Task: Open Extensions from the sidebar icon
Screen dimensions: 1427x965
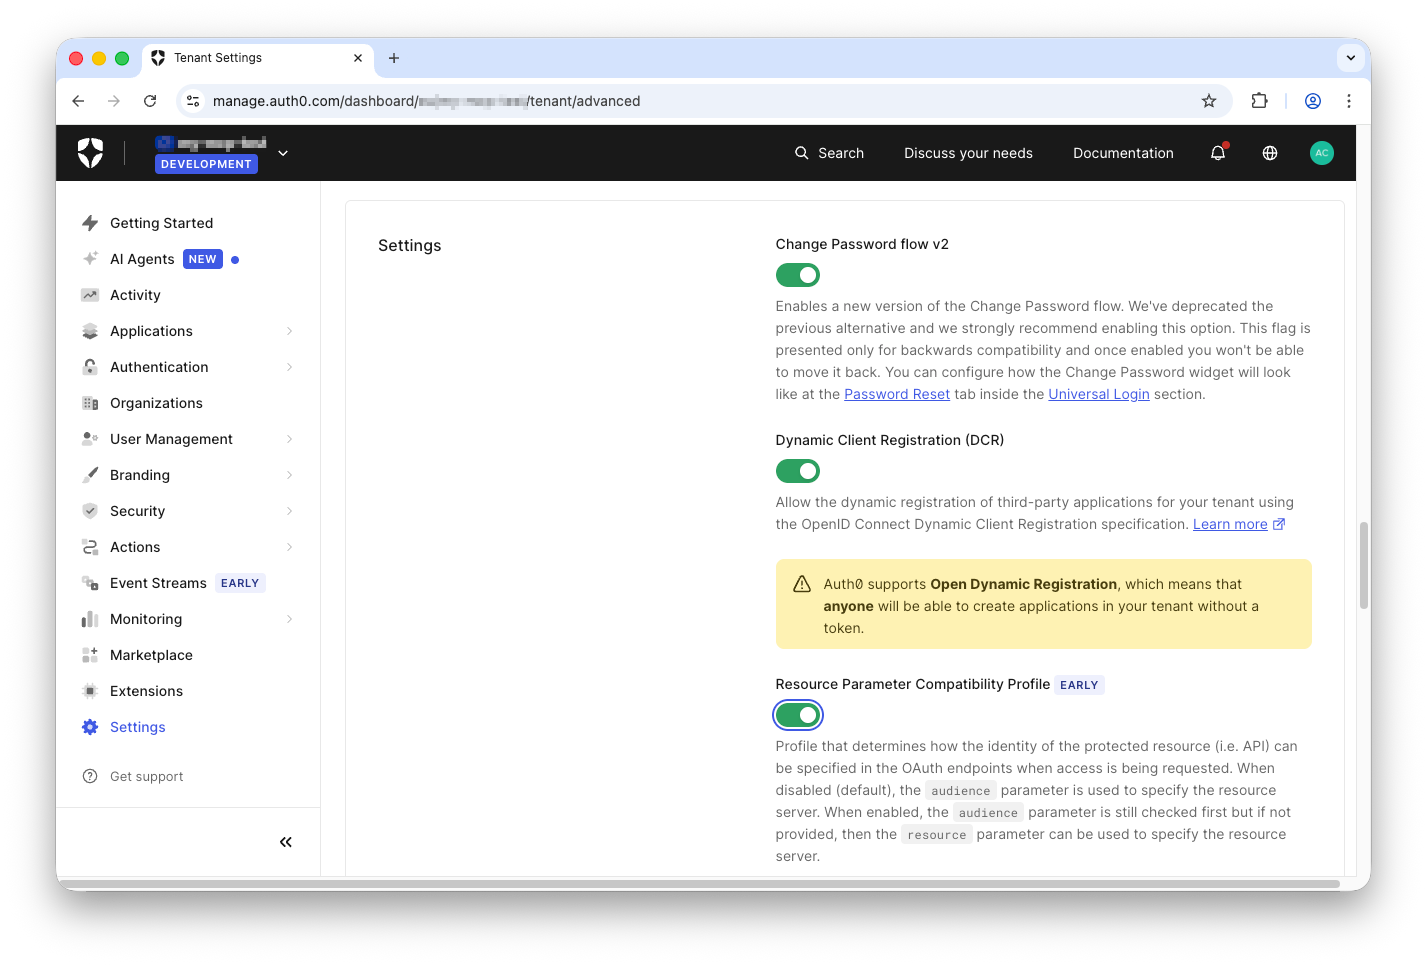Action: (x=90, y=690)
